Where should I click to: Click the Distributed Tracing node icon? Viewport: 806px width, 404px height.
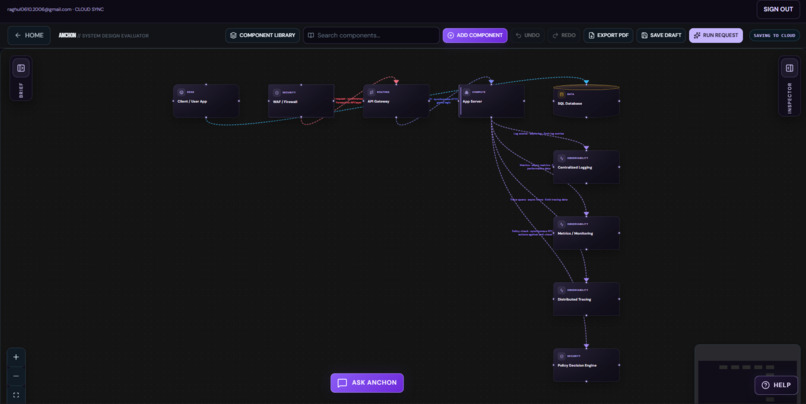pos(561,290)
